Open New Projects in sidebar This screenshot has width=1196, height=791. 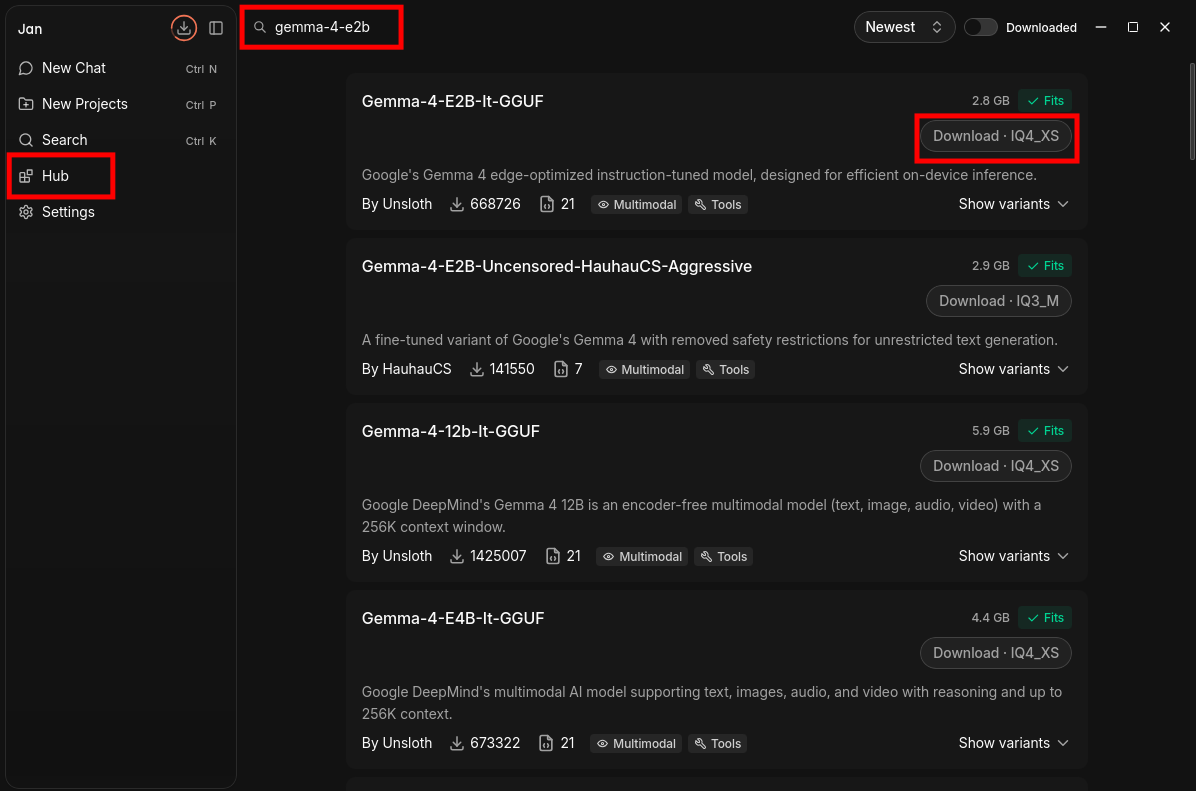pos(120,105)
